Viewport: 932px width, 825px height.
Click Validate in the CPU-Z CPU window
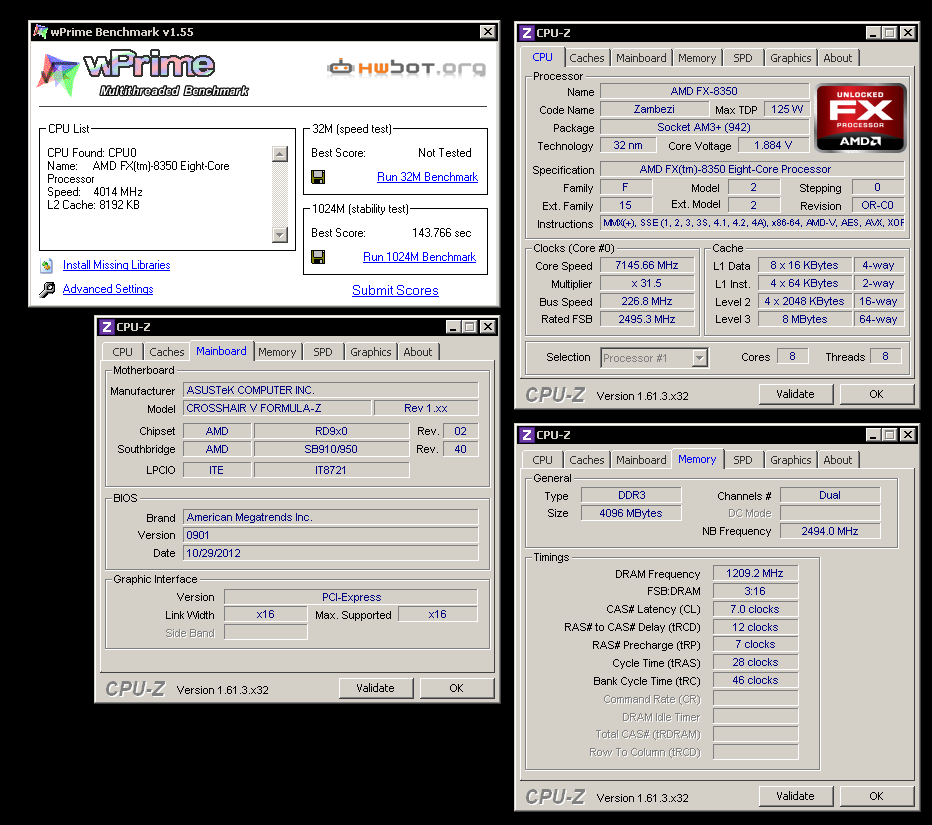tap(795, 394)
